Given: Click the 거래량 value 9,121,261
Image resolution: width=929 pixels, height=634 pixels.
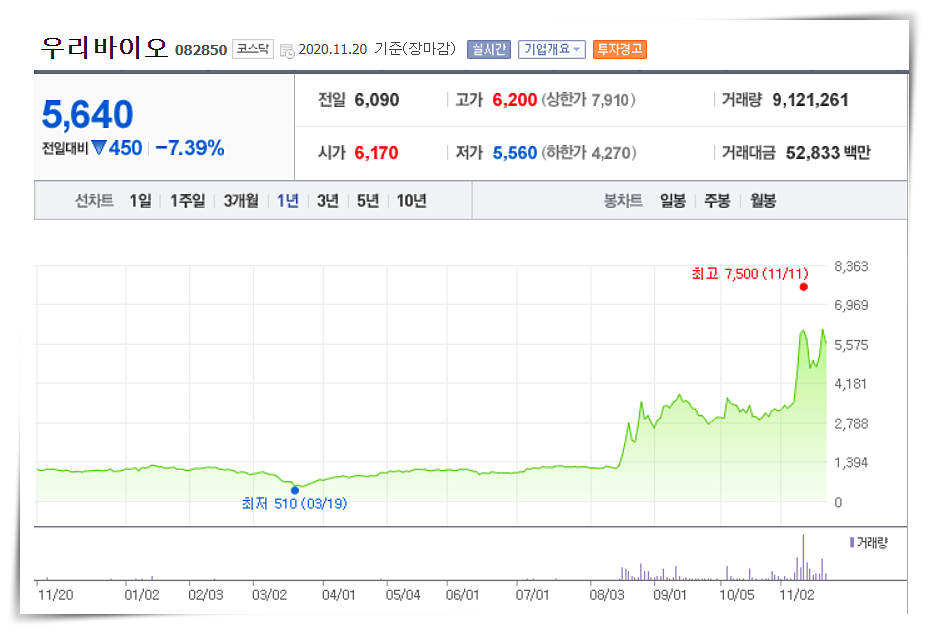Looking at the screenshot, I should pos(811,100).
